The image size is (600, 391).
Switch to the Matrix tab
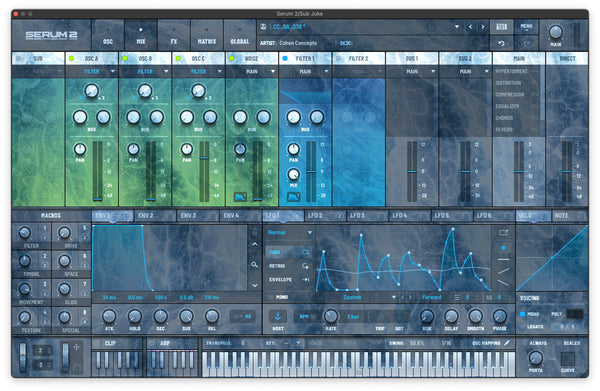click(x=207, y=35)
